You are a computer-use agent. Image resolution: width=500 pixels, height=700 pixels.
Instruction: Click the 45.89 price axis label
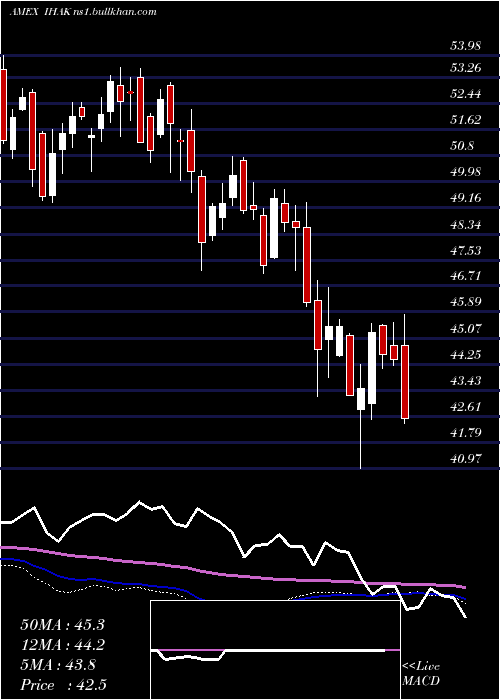point(466,301)
